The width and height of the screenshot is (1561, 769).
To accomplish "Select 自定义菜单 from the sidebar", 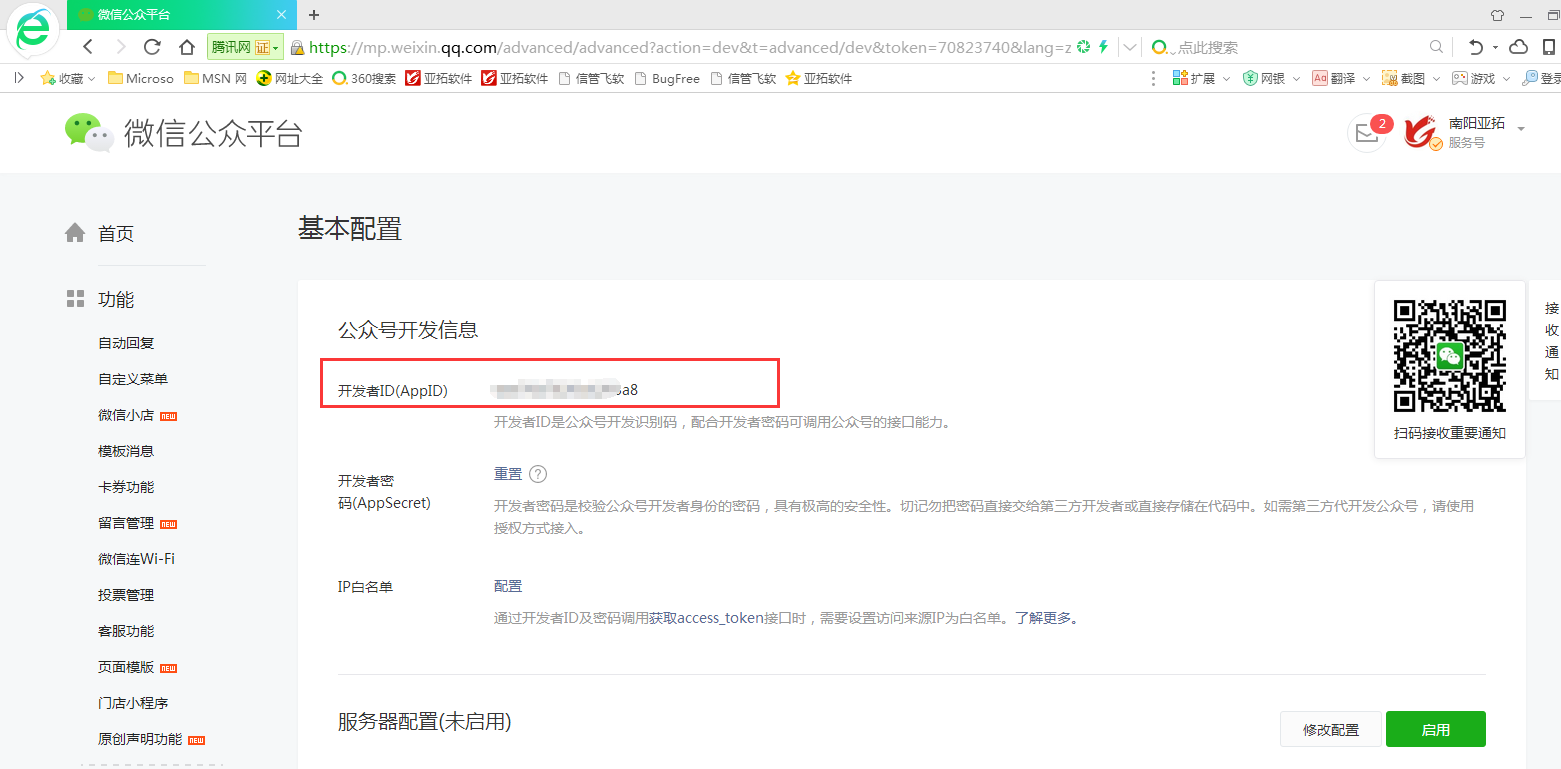I will (133, 379).
